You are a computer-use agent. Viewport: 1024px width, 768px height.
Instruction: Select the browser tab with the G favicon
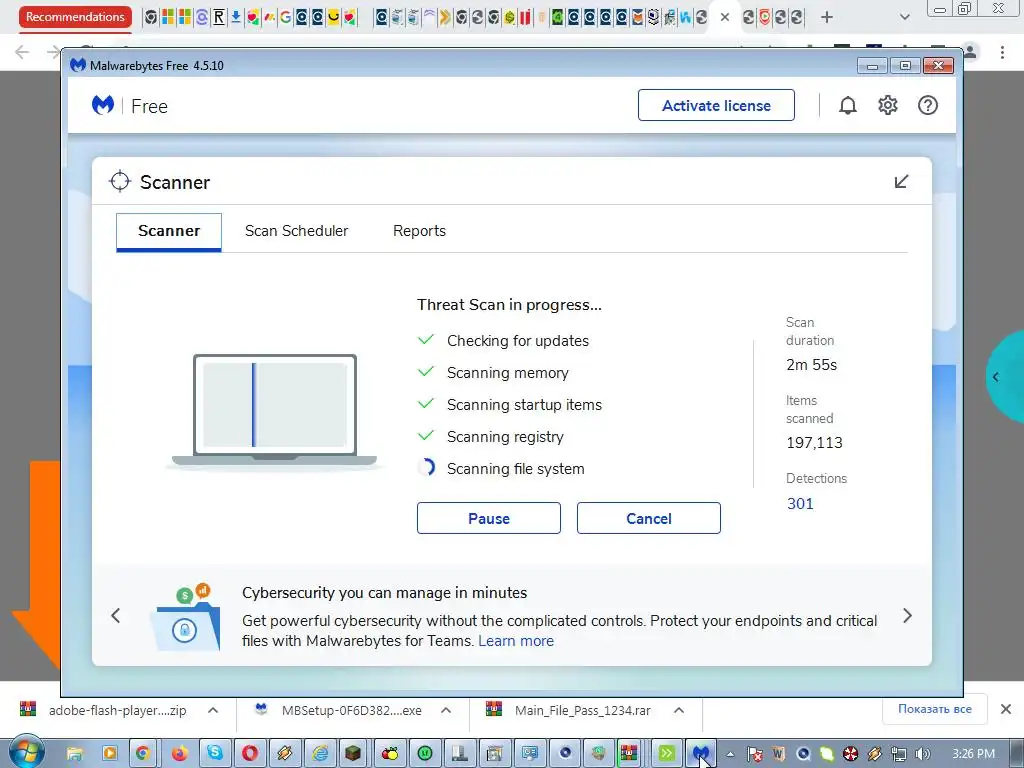[x=285, y=17]
